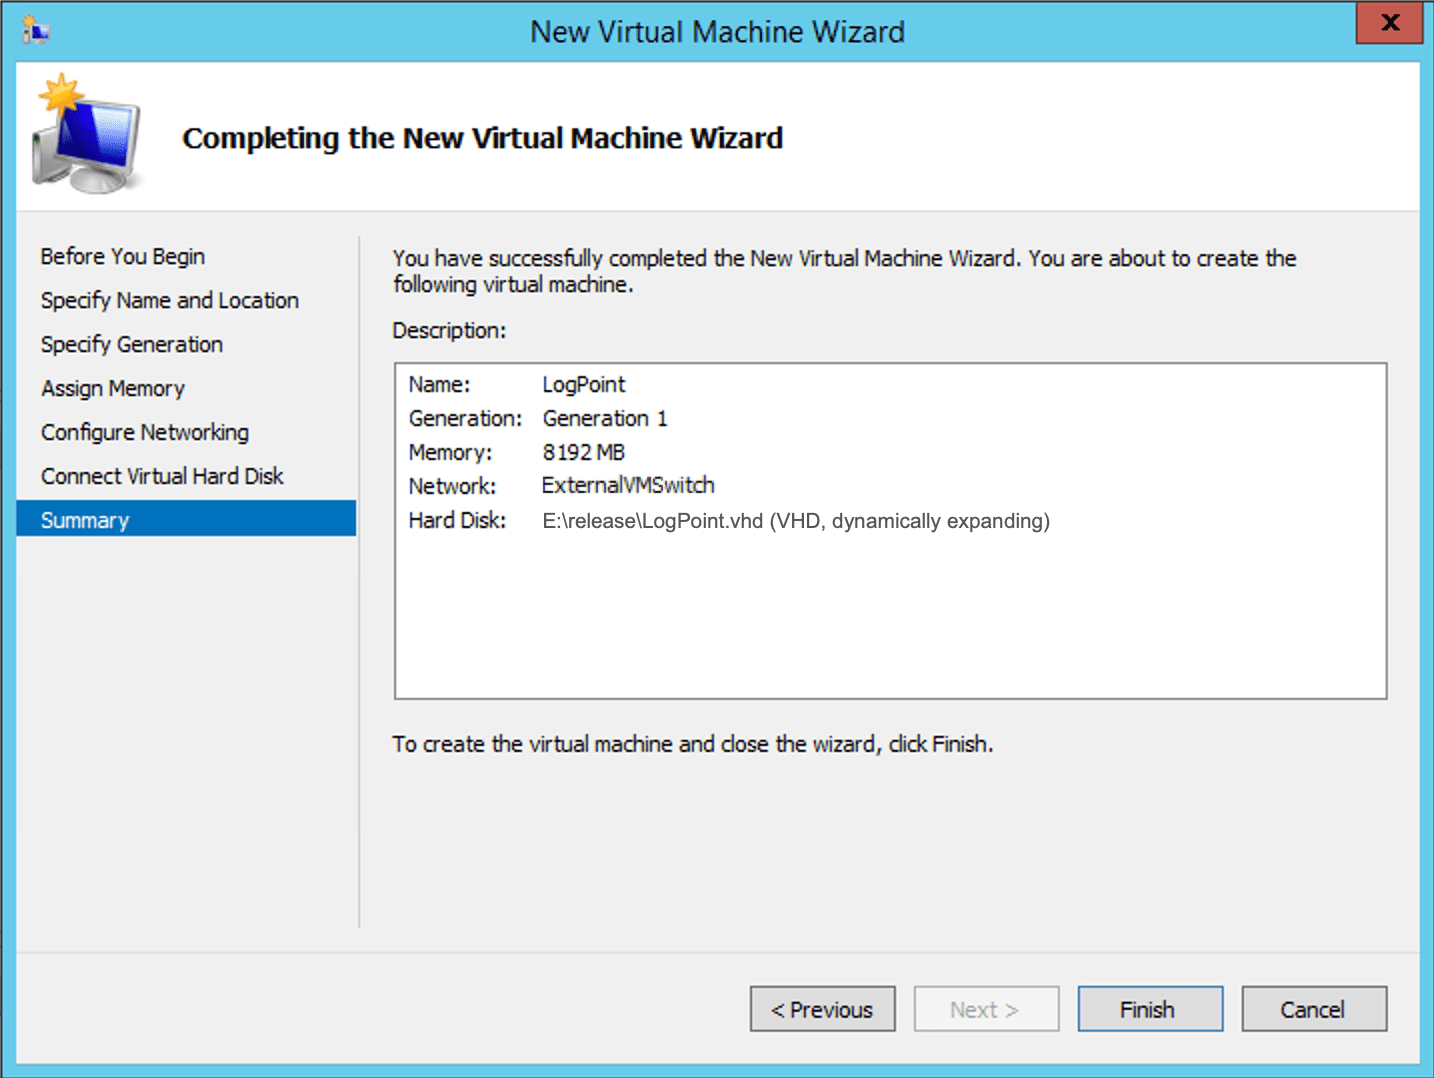Close the New Virtual Machine Wizard window

1389,23
